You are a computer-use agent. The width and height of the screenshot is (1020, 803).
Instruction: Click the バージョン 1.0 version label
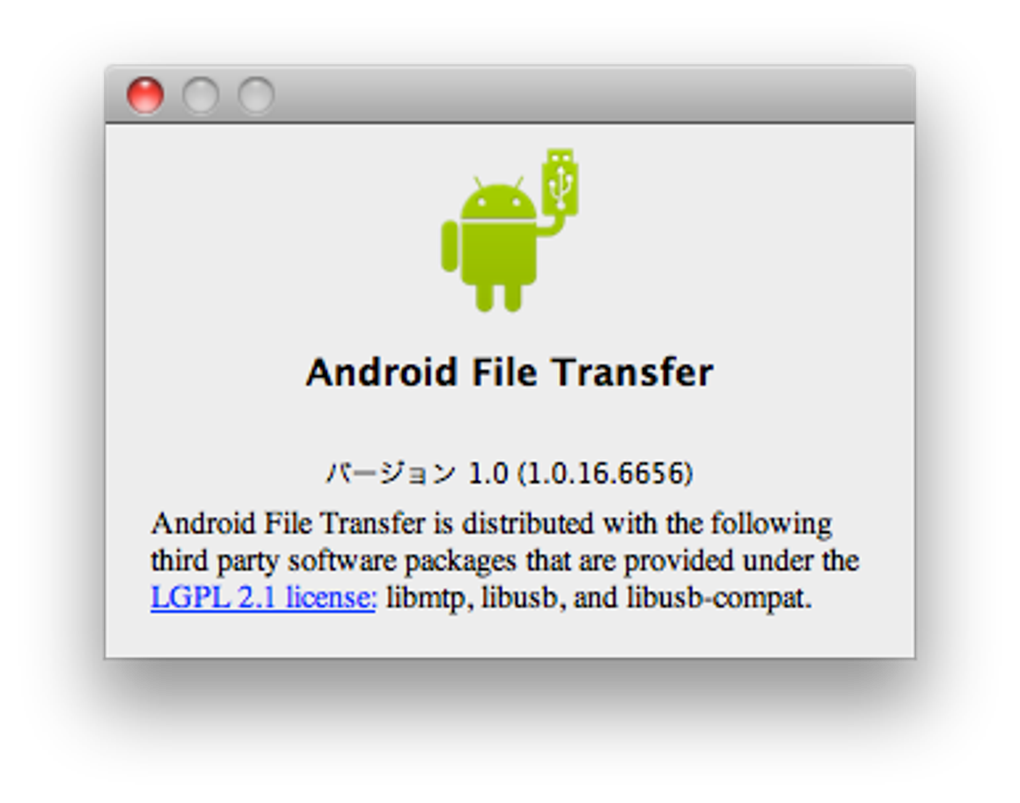(417, 473)
